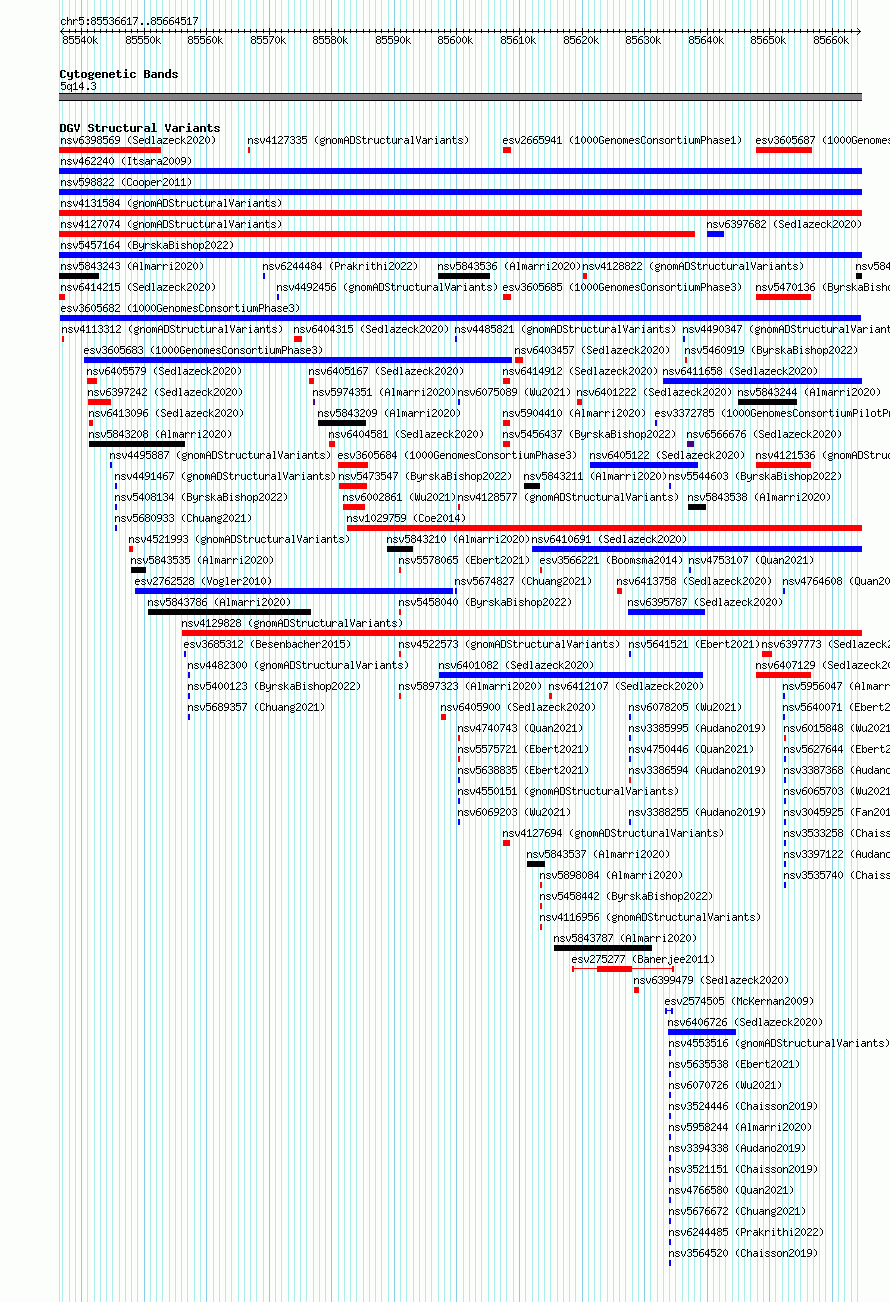Open variant nsv5456437 (ByrskaBishop2022) label
This screenshot has width=890, height=1302.
[x=589, y=435]
